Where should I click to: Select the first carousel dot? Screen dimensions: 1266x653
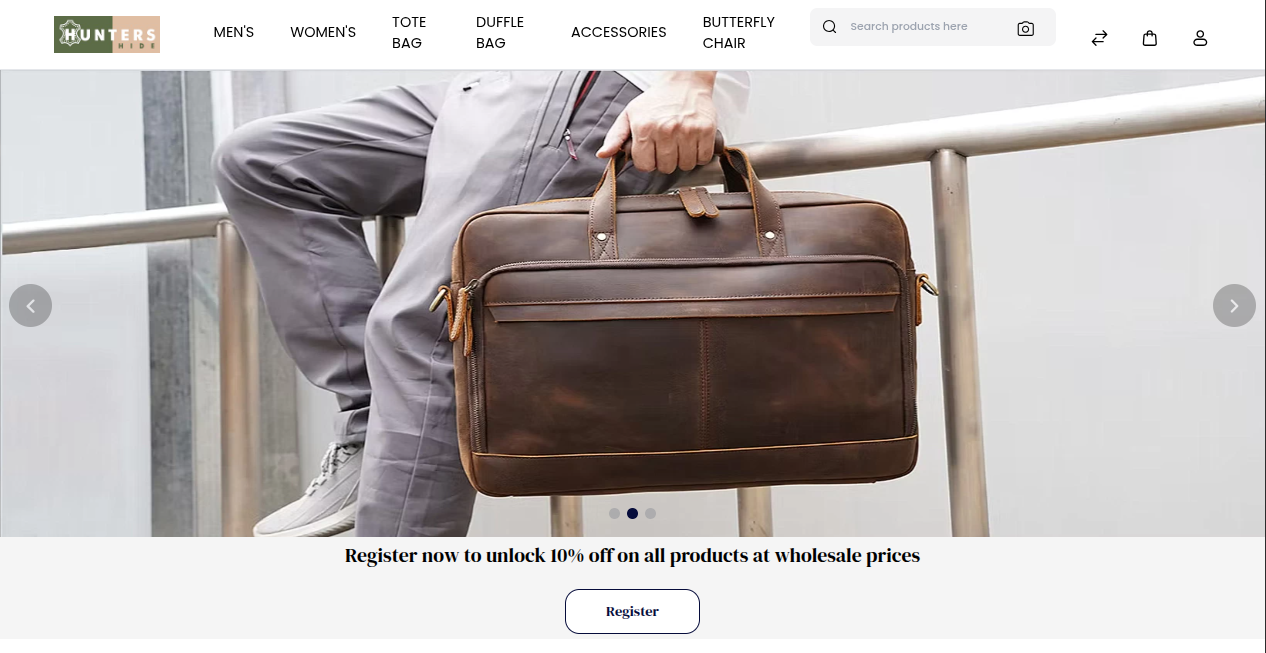coord(614,513)
